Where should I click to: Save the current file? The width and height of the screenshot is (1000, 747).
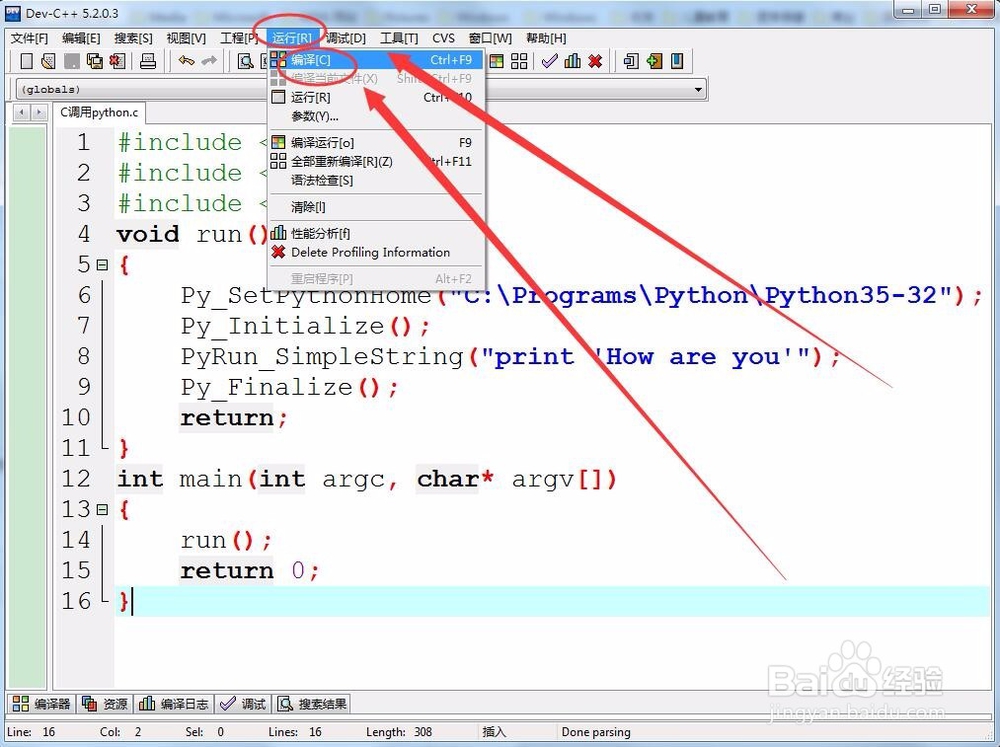coord(71,62)
